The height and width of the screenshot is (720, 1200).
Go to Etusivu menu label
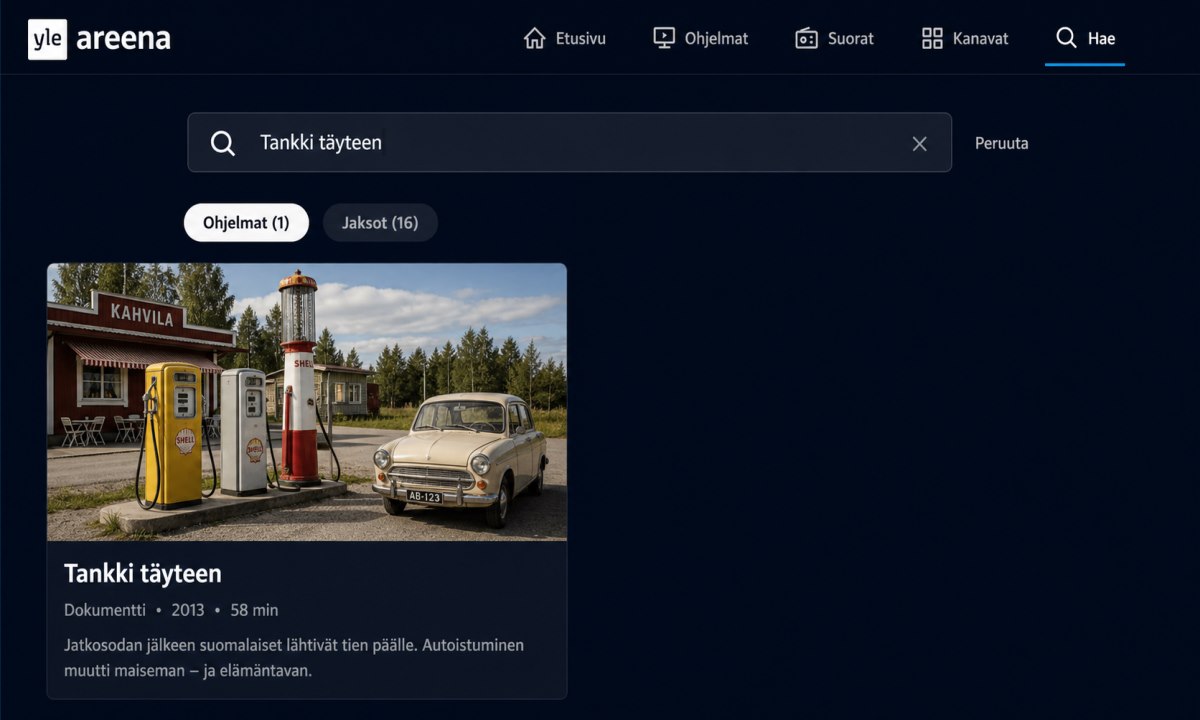tap(582, 39)
